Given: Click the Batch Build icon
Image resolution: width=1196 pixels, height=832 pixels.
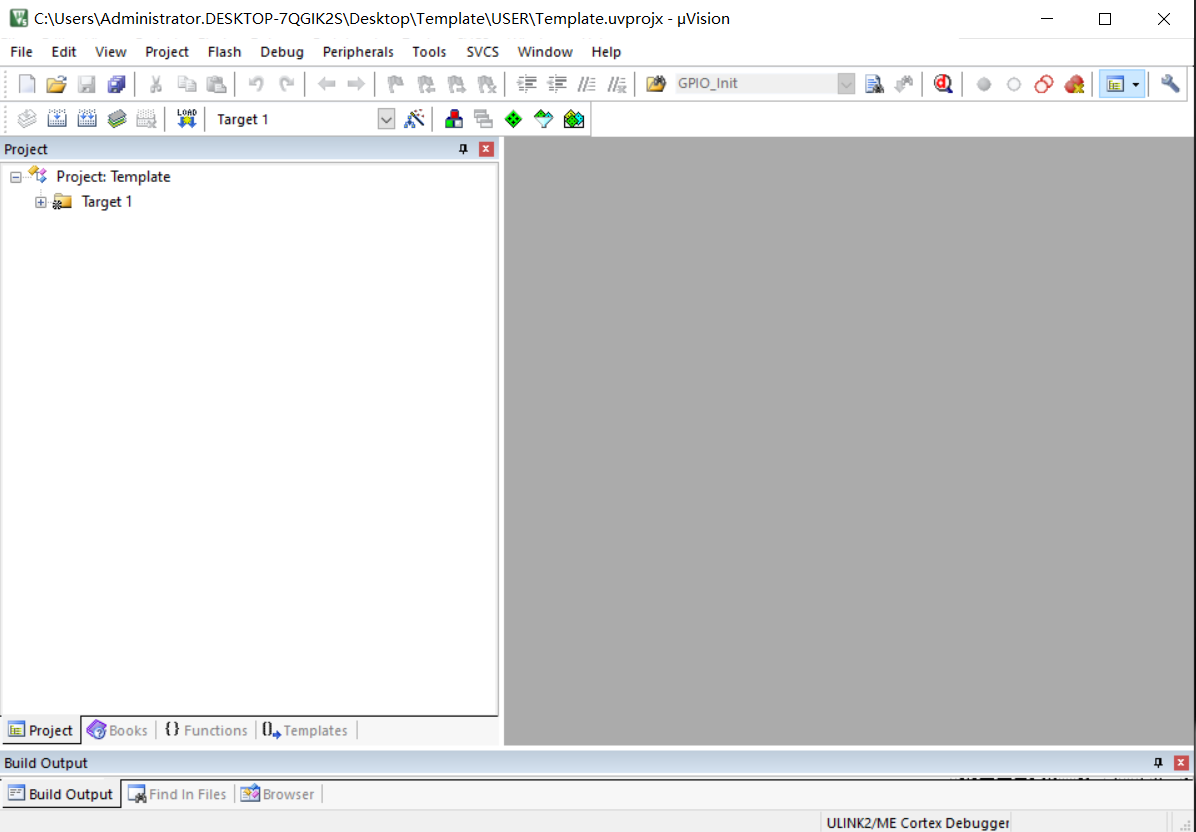Looking at the screenshot, I should click(x=117, y=119).
